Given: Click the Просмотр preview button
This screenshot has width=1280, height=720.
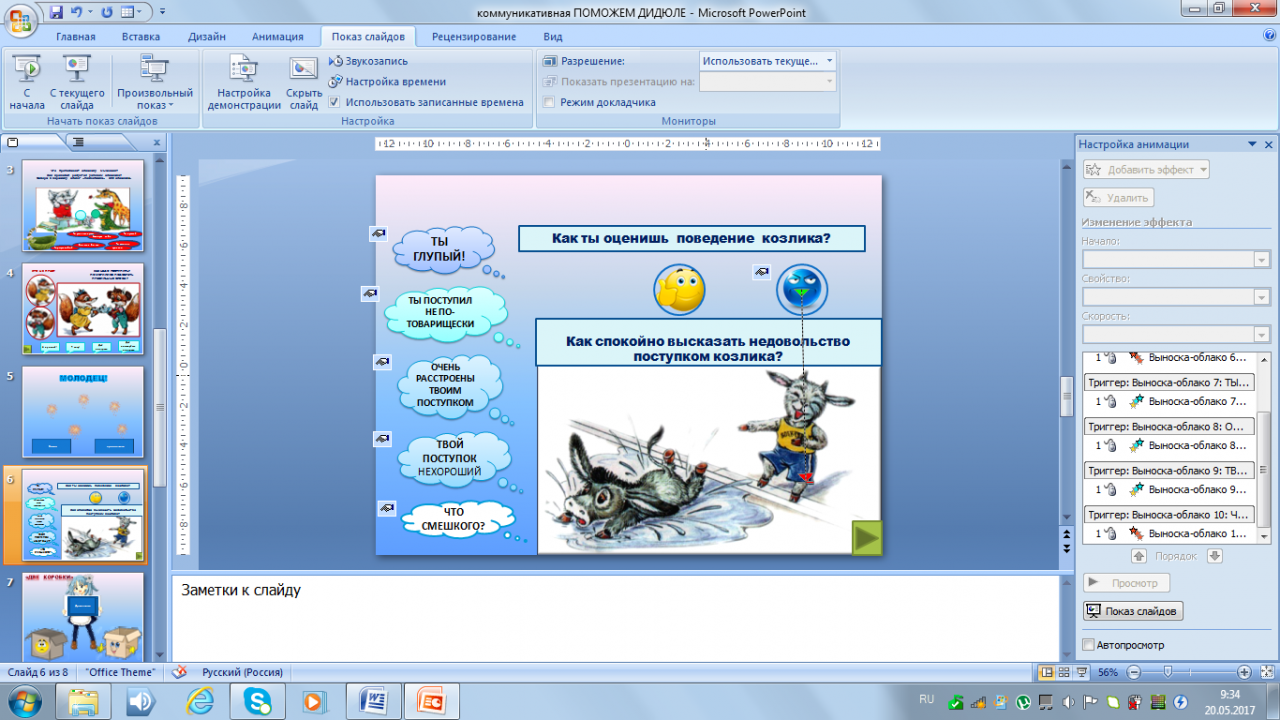Looking at the screenshot, I should (1126, 583).
